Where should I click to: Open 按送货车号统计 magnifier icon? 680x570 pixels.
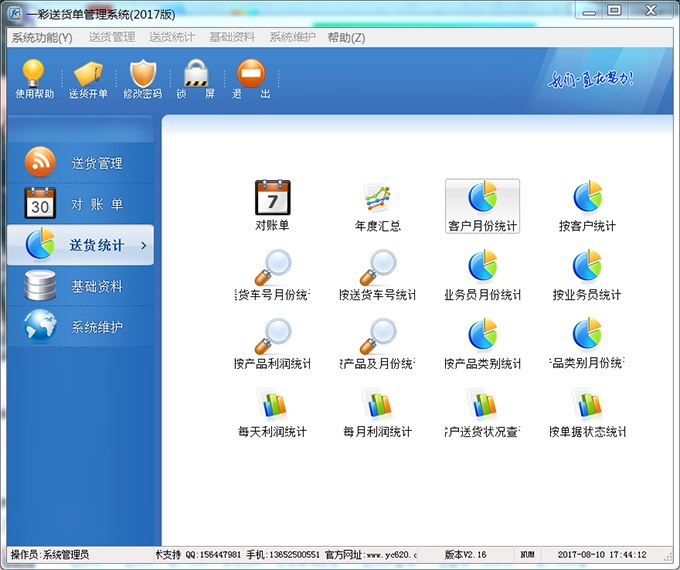[378, 275]
